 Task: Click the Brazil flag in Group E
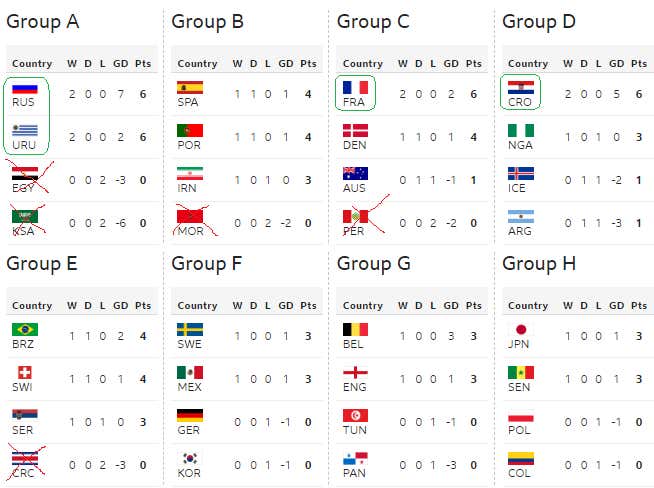coord(25,330)
